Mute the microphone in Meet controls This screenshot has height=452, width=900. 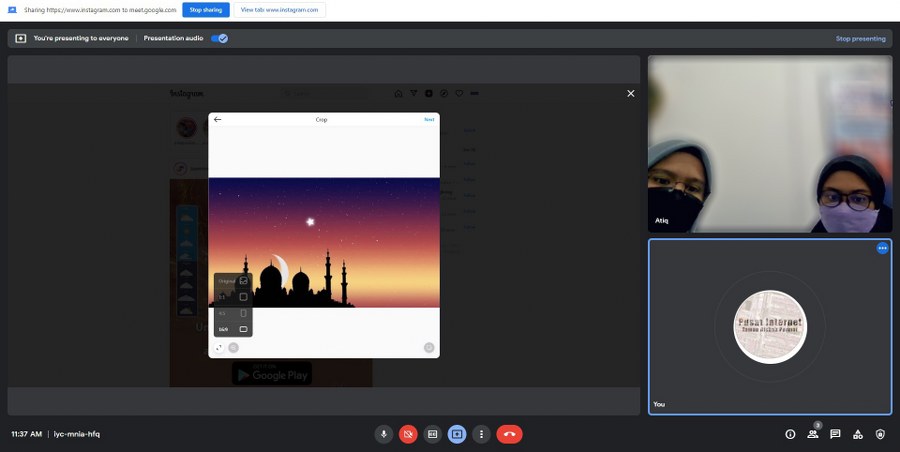[383, 434]
